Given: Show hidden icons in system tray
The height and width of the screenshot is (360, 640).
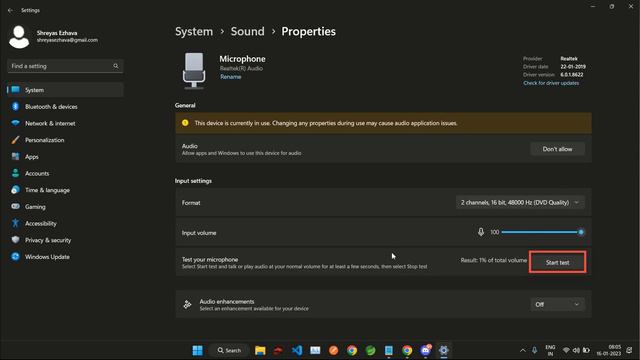Looking at the screenshot, I should 522,350.
